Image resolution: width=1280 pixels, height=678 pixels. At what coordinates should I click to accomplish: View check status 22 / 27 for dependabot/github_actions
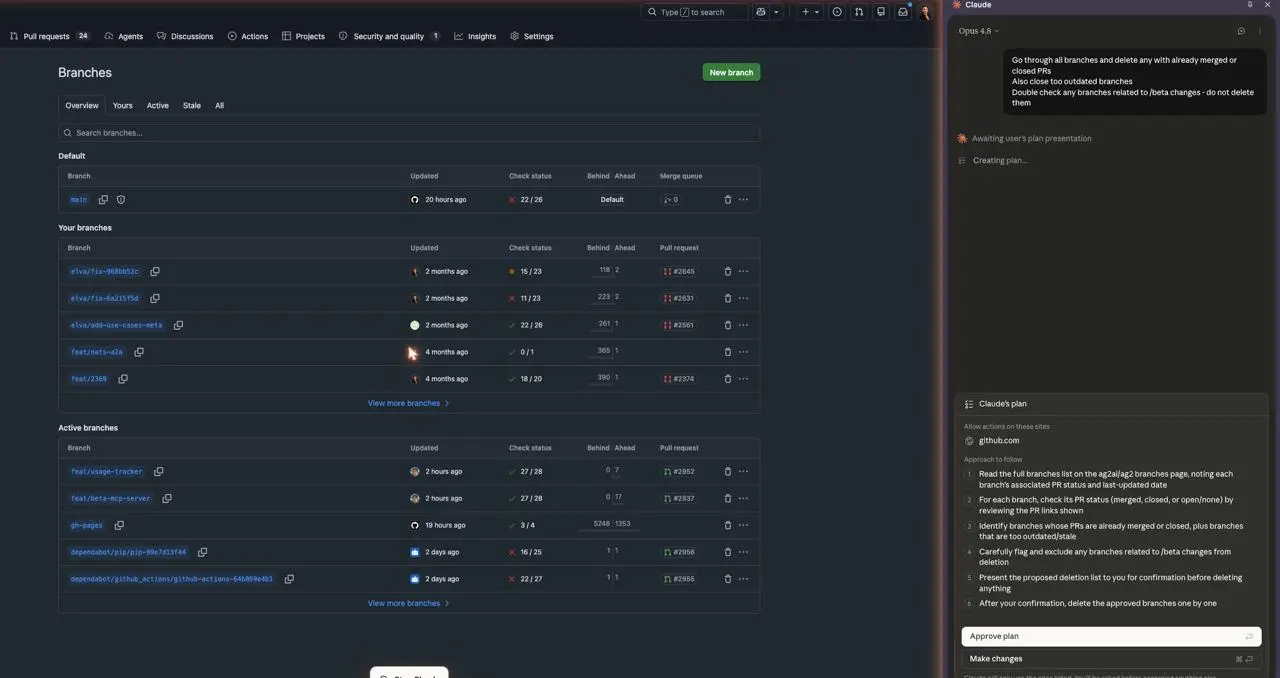pyautogui.click(x=525, y=579)
